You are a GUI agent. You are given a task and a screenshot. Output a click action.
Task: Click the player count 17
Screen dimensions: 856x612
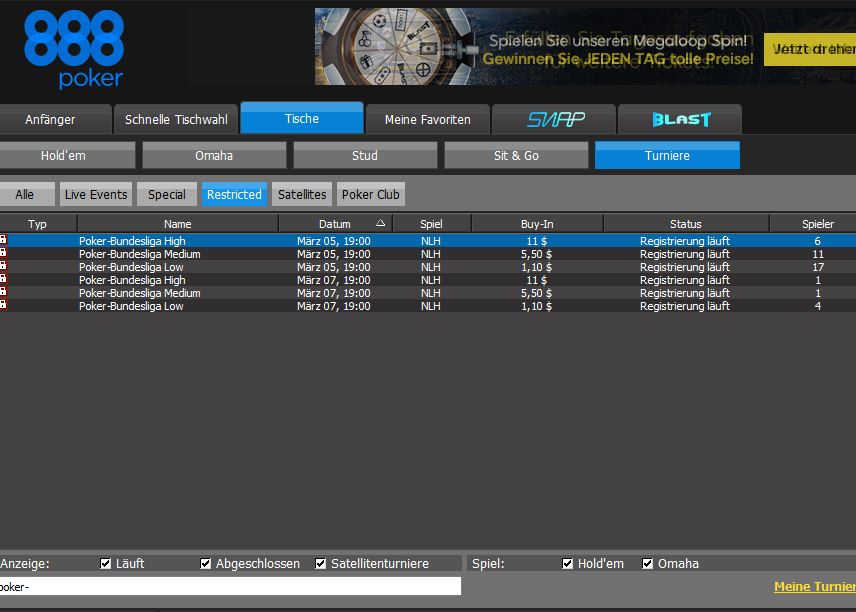click(x=818, y=267)
